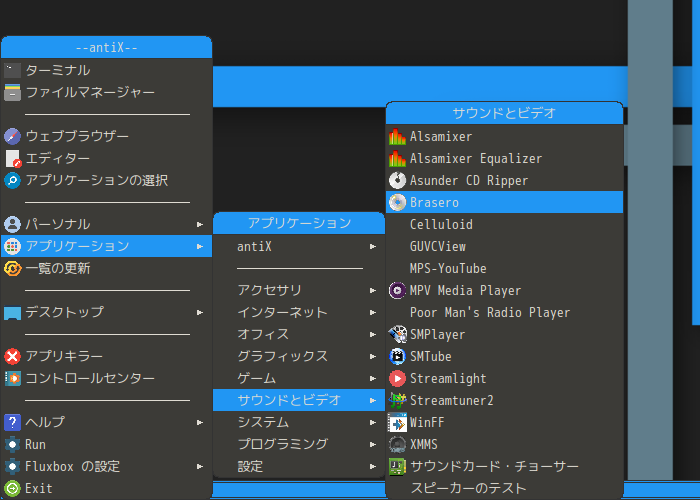Click the Exit text label
This screenshot has width=700, height=500.
coord(39,488)
